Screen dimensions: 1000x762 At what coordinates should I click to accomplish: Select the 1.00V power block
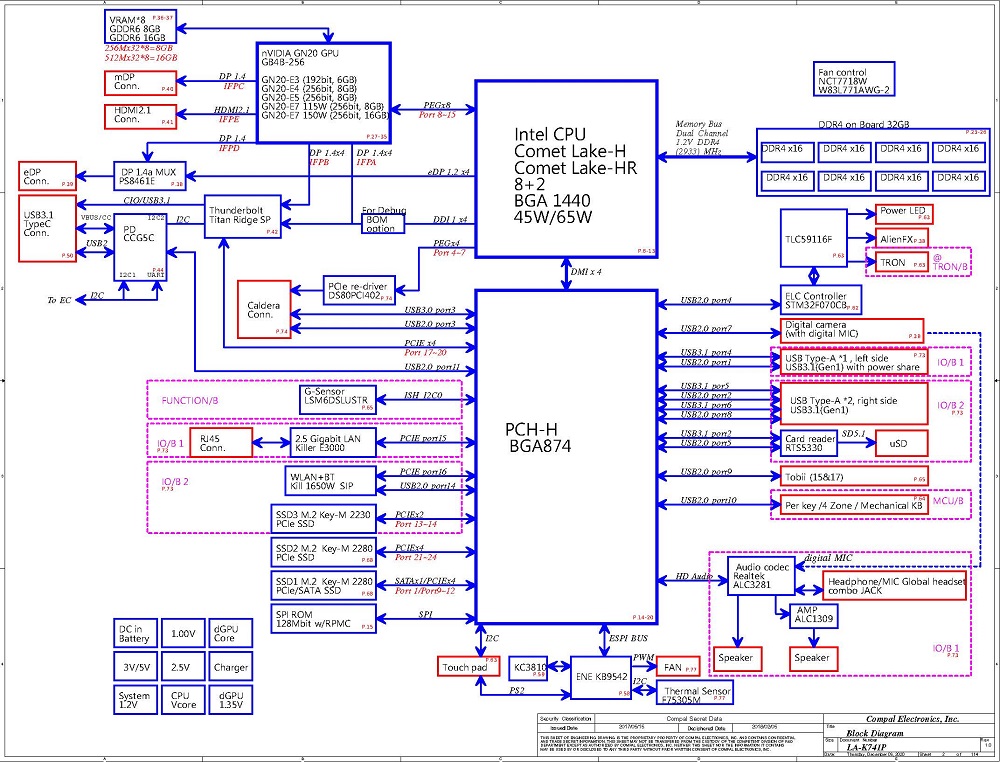tap(182, 634)
